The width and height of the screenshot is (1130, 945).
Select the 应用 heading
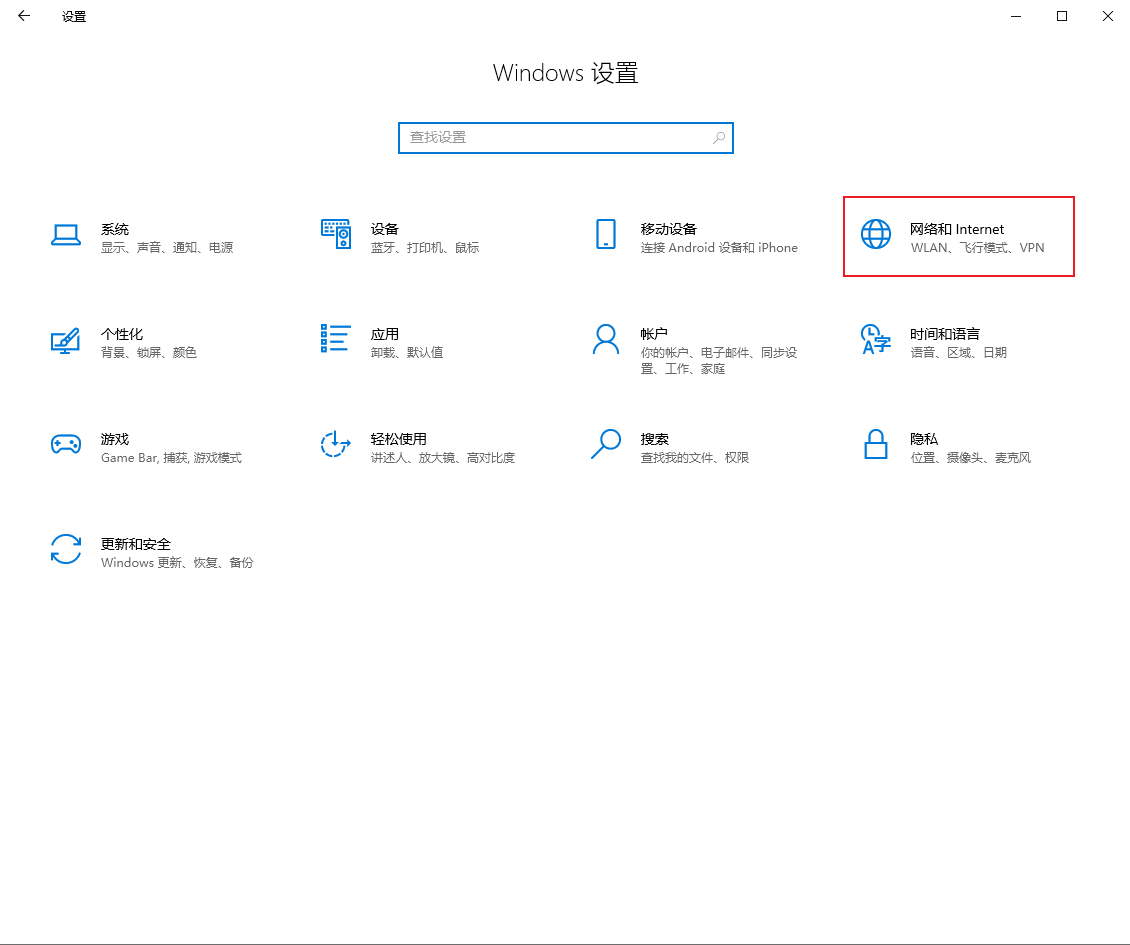(384, 334)
